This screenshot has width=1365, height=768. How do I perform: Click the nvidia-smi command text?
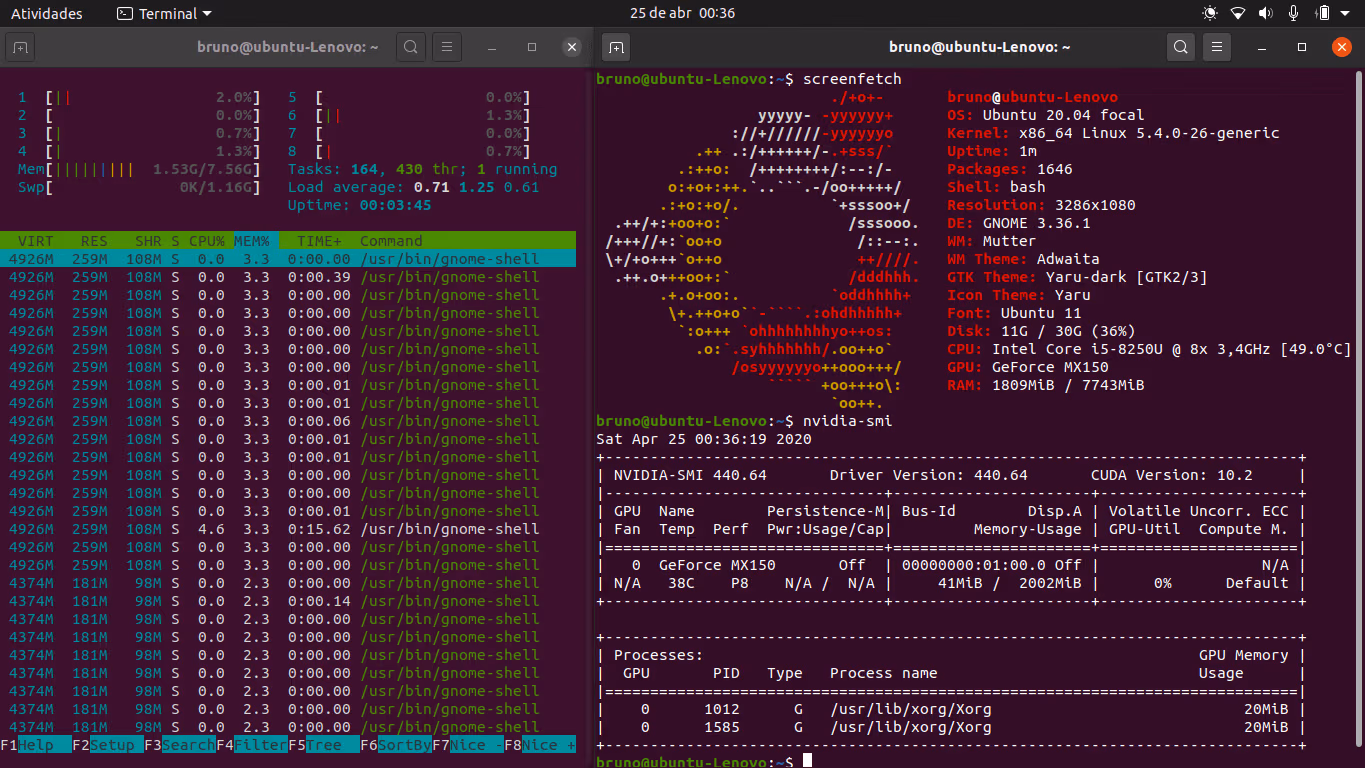click(x=848, y=421)
